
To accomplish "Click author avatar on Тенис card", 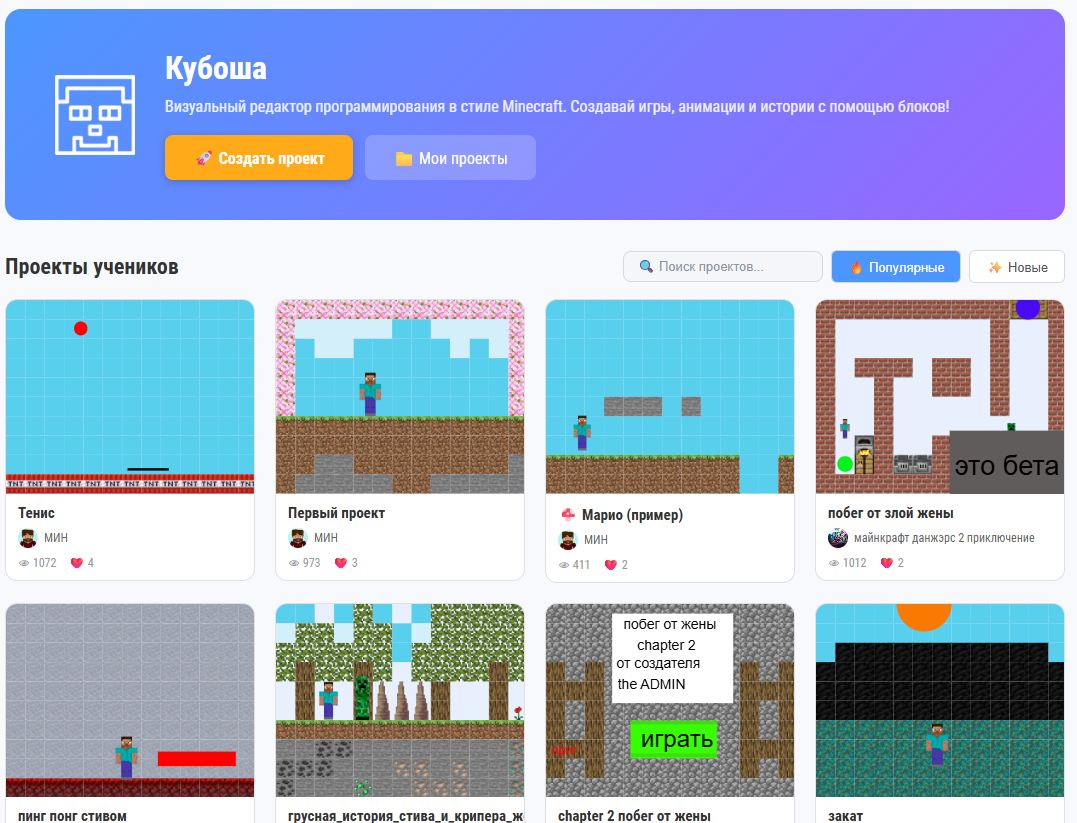I will [28, 538].
